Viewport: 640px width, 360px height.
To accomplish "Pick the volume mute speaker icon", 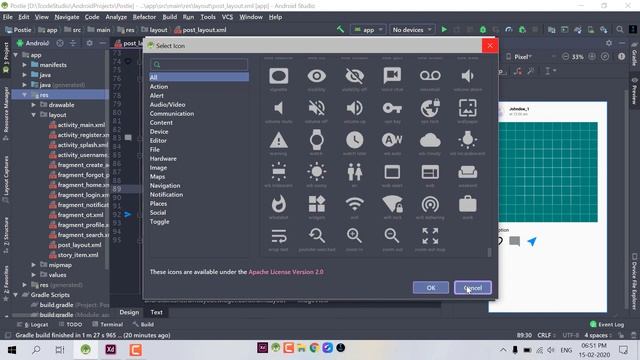I will [x=279, y=108].
